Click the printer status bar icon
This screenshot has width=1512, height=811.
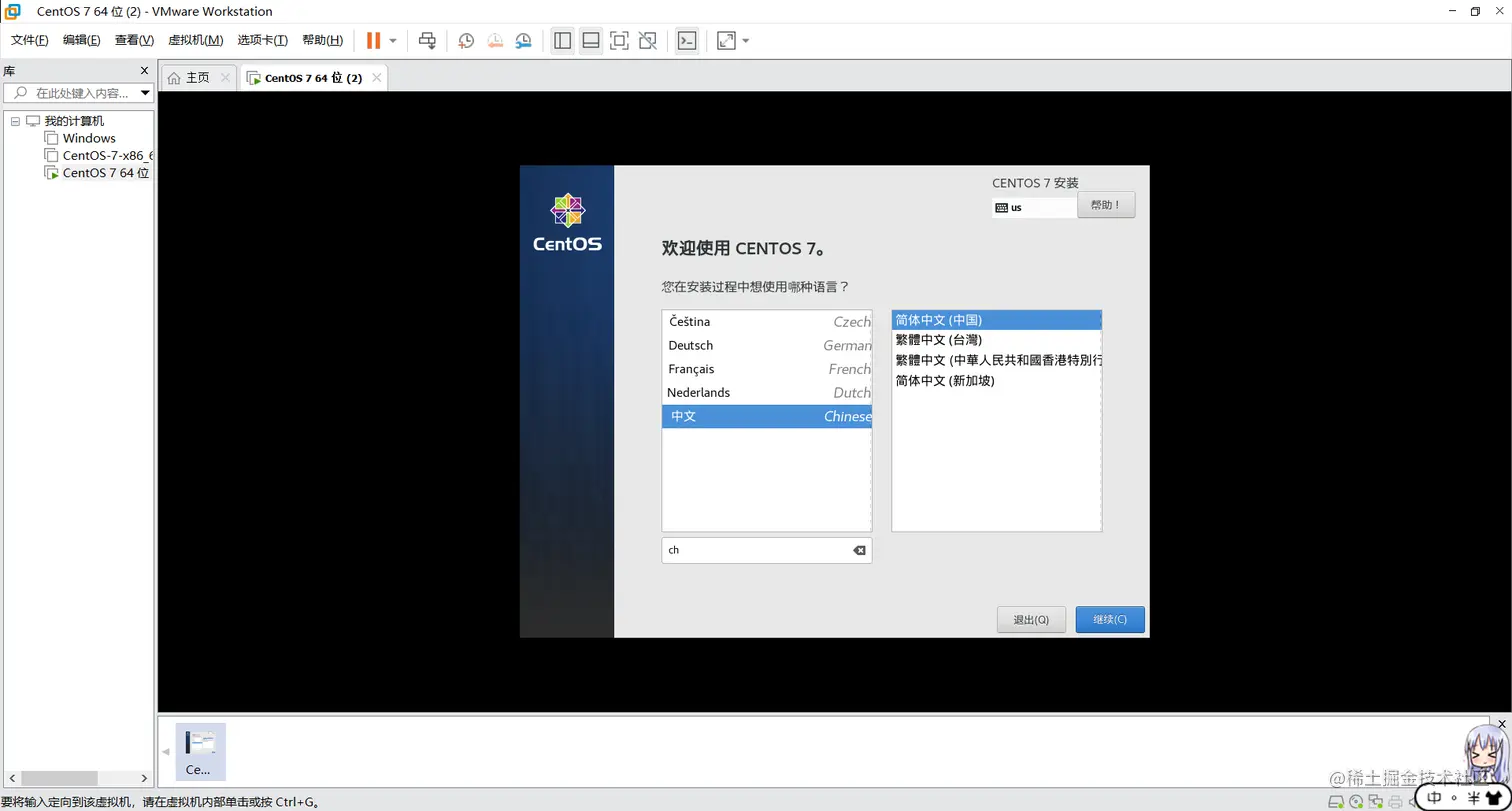[x=1394, y=802]
